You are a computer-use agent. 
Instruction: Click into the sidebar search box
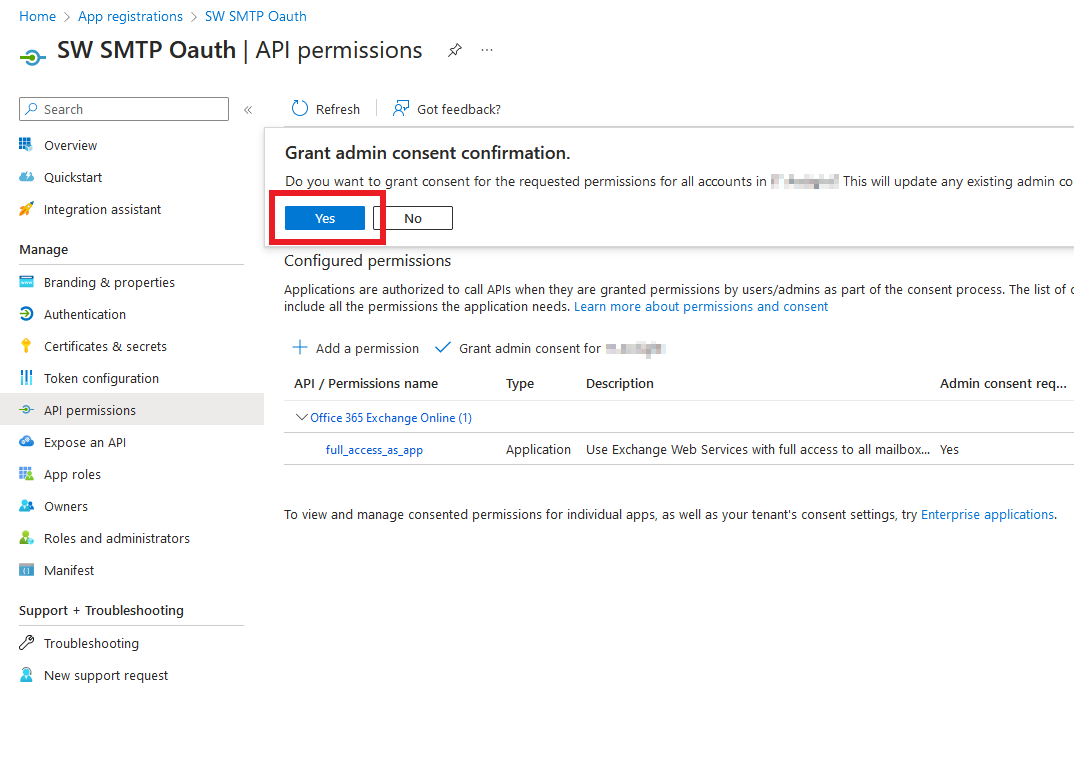123,108
